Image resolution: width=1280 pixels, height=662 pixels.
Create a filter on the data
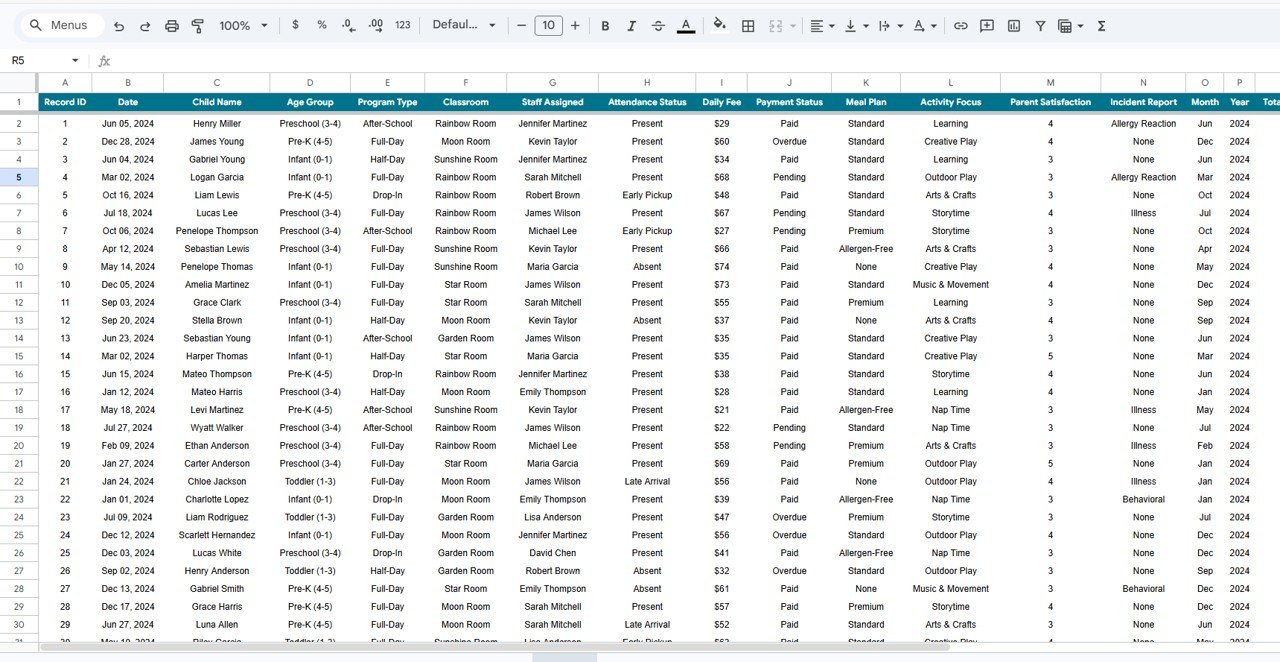[1040, 25]
